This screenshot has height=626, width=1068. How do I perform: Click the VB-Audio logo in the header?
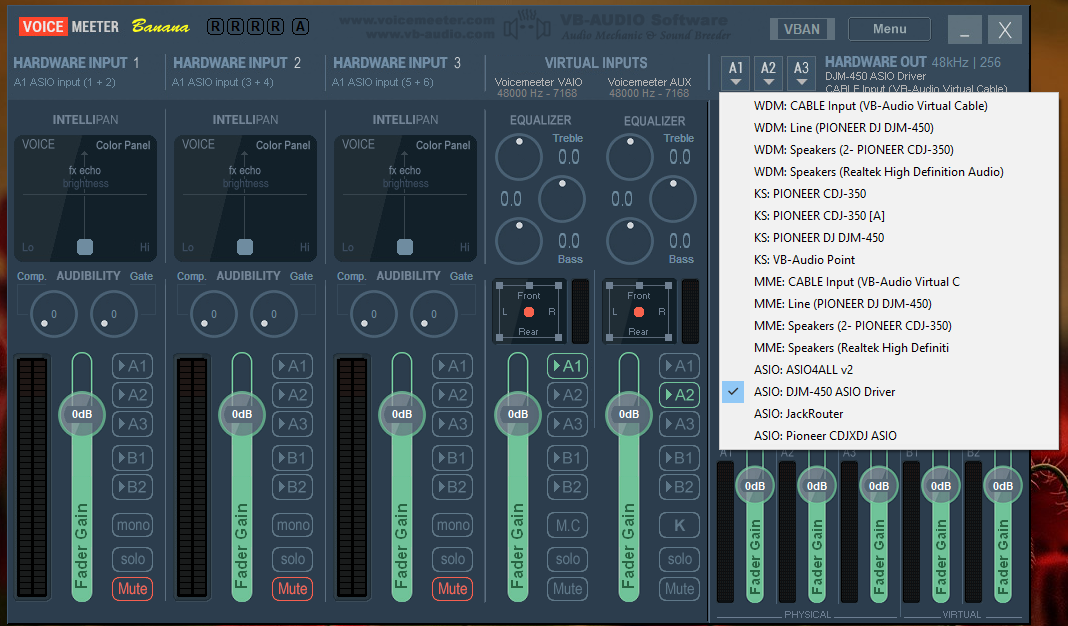coord(527,27)
